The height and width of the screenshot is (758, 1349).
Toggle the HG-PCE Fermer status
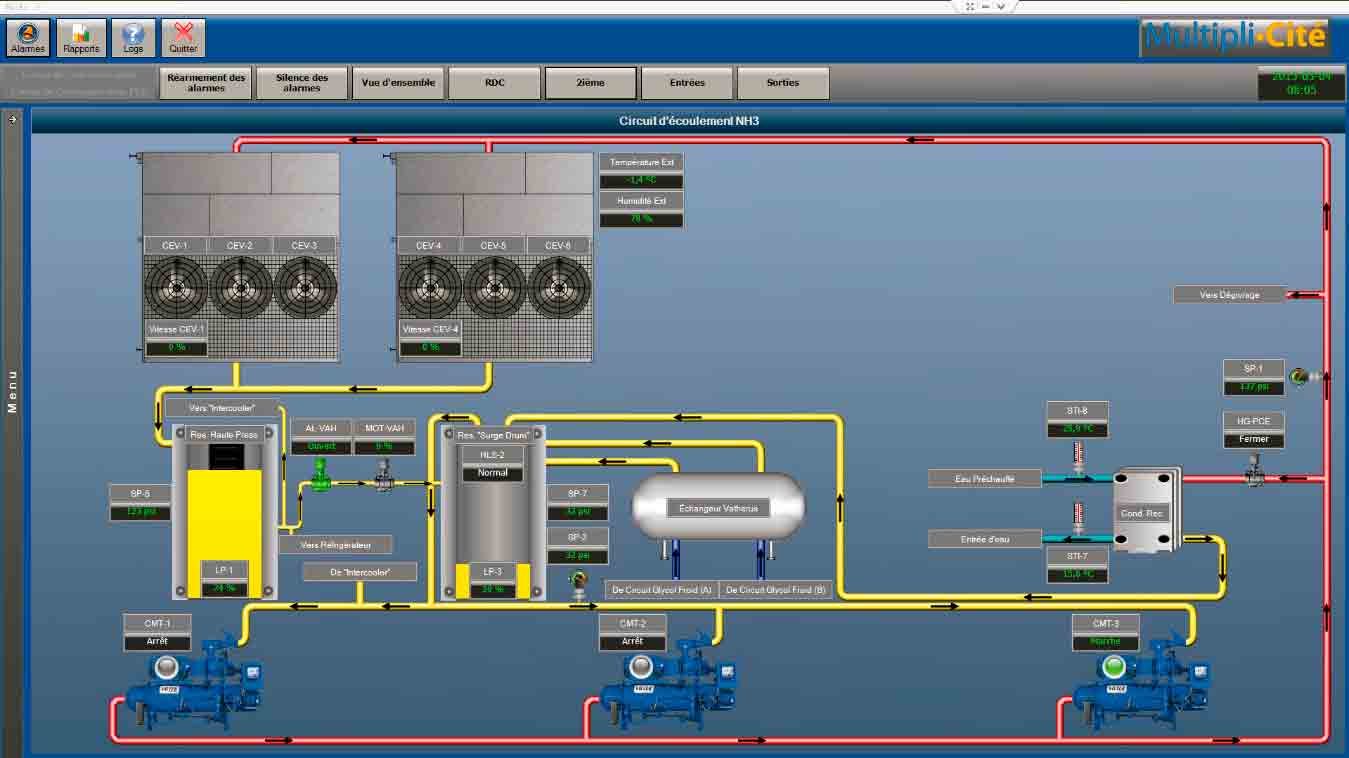coord(1253,439)
